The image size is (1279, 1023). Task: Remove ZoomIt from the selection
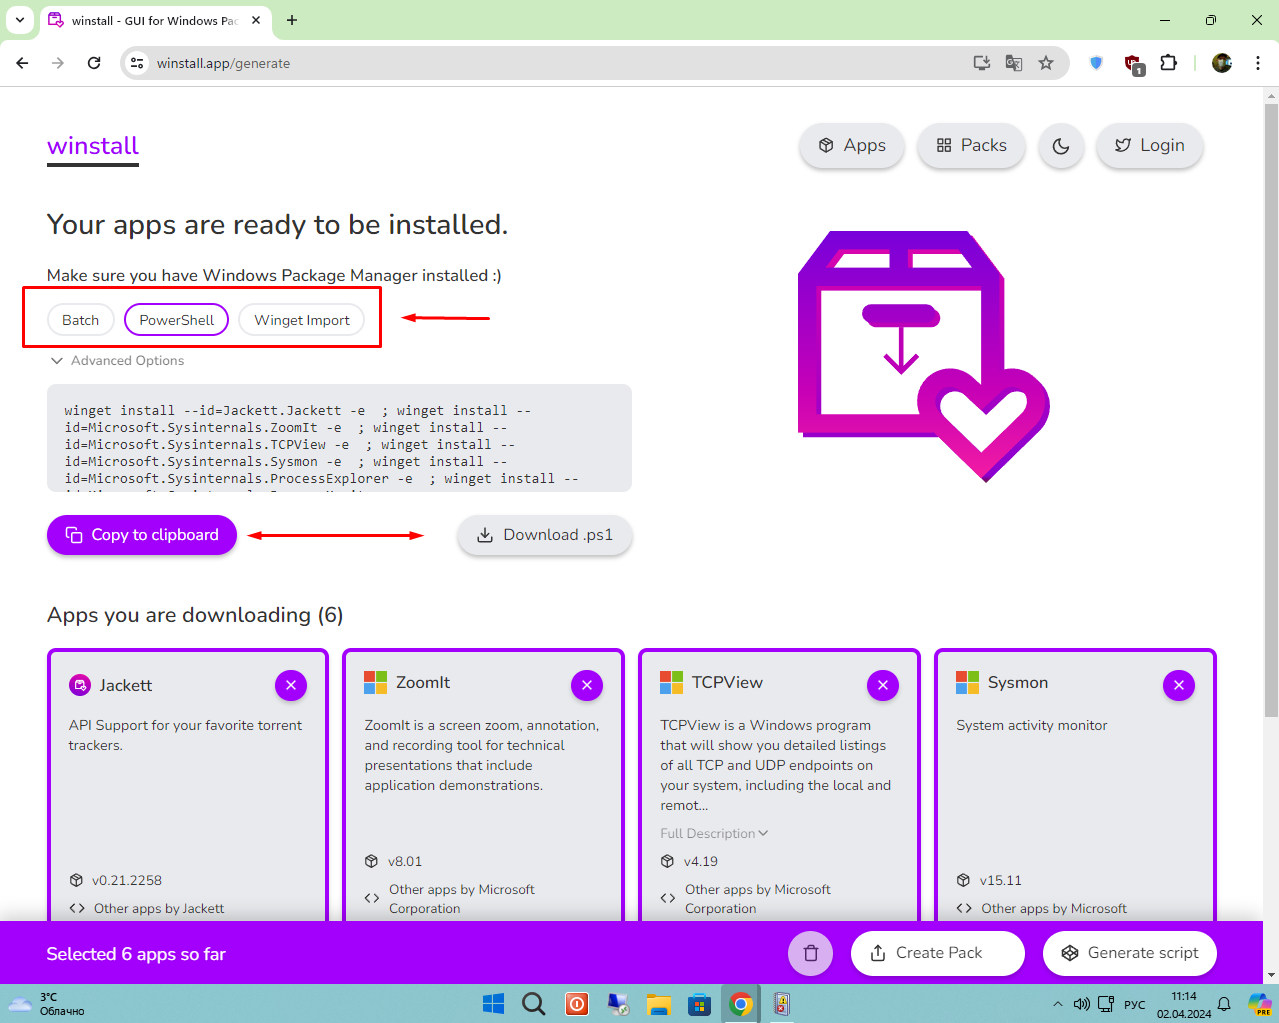(x=587, y=685)
